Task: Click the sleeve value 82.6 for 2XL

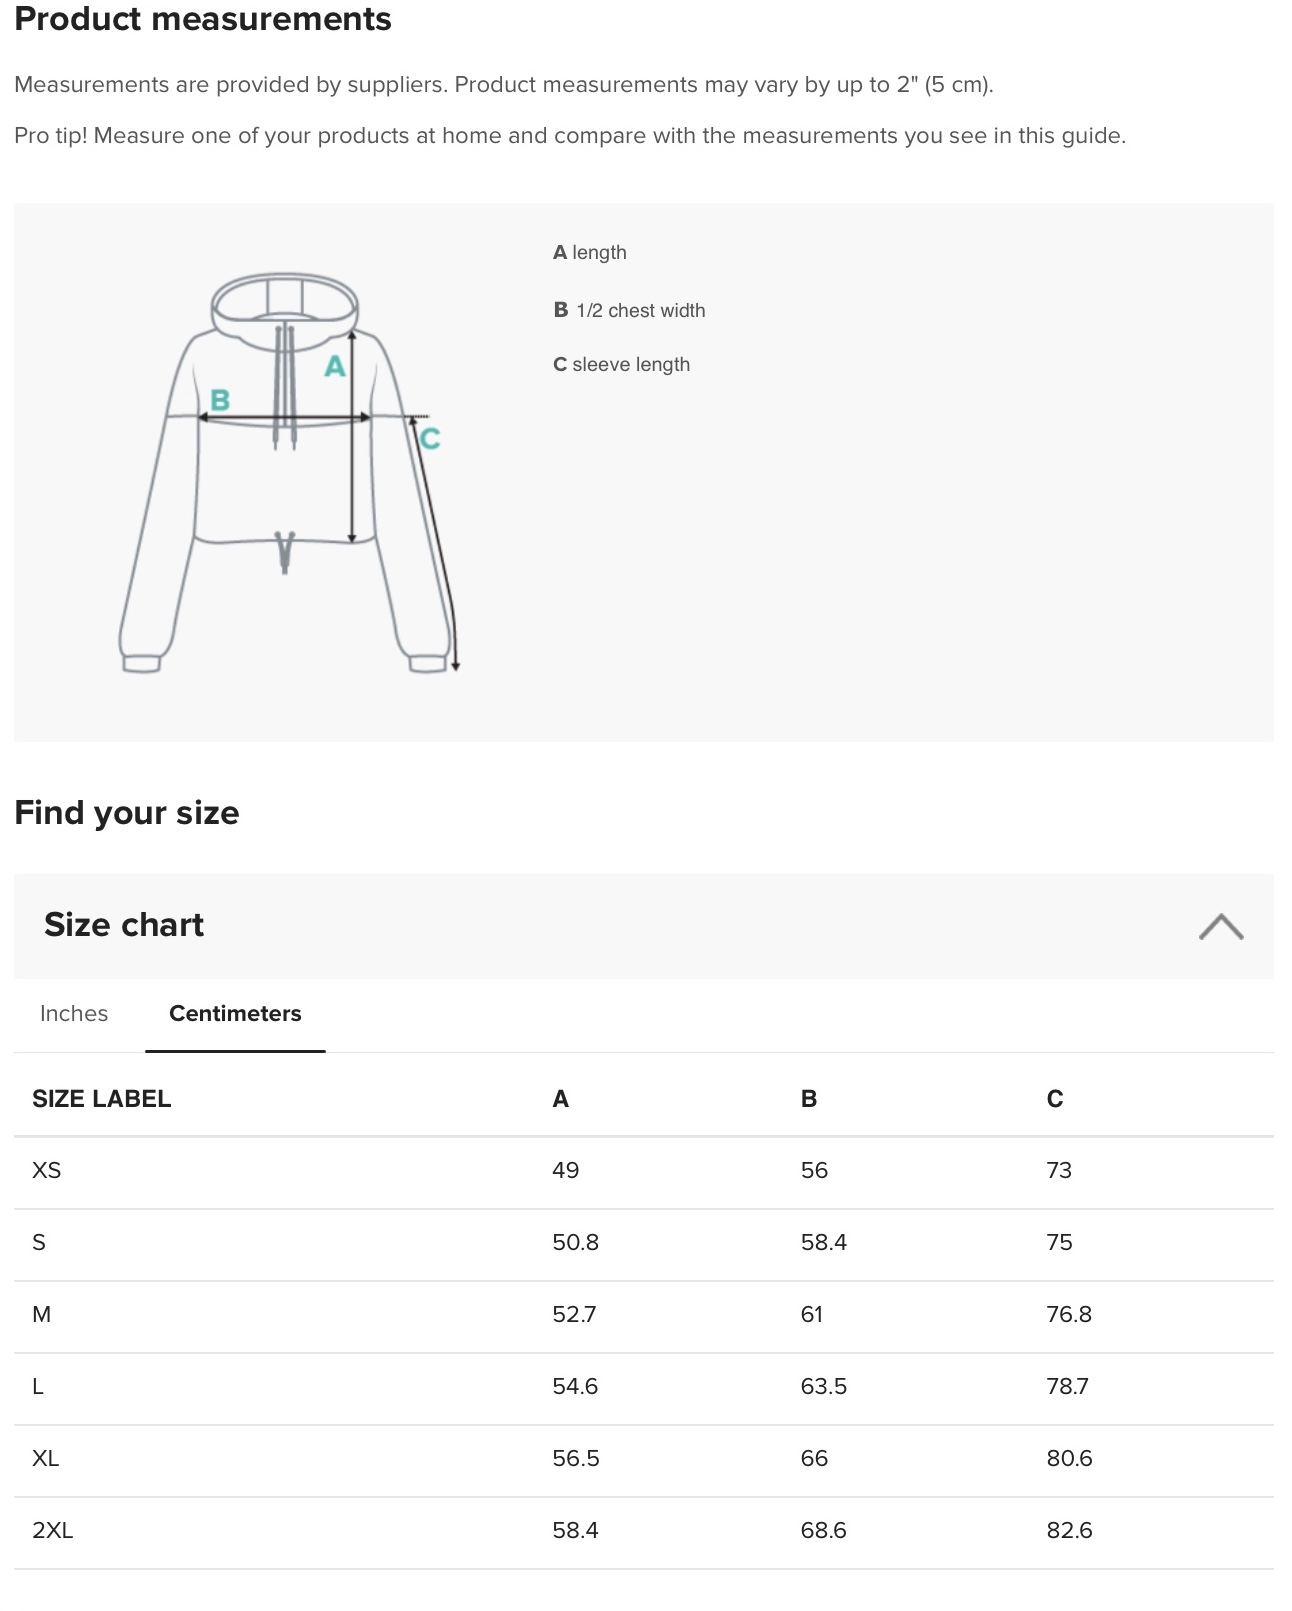Action: (x=1072, y=1529)
